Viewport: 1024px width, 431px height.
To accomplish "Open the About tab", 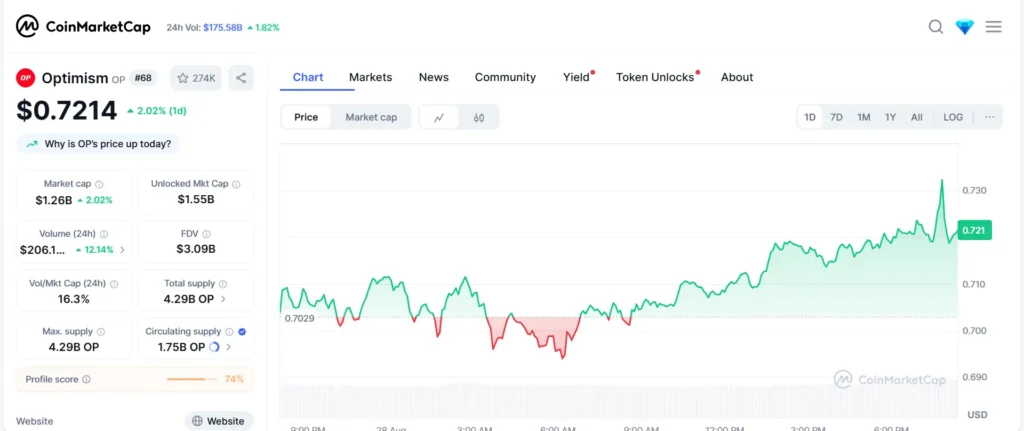I will click(x=737, y=77).
